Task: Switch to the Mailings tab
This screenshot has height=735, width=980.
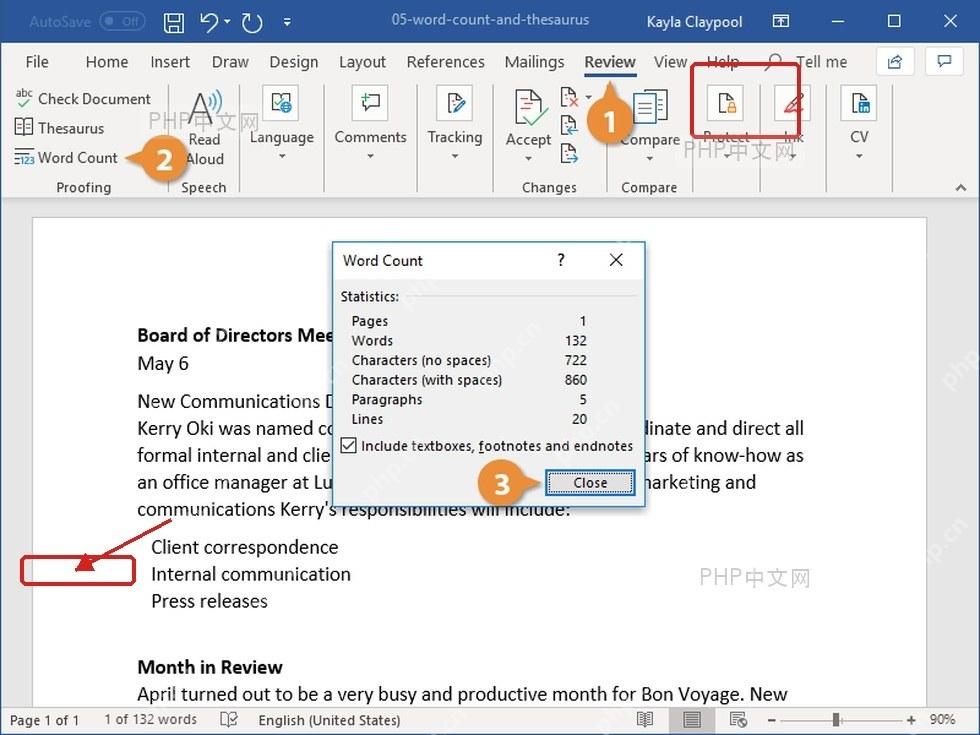Action: pyautogui.click(x=534, y=62)
